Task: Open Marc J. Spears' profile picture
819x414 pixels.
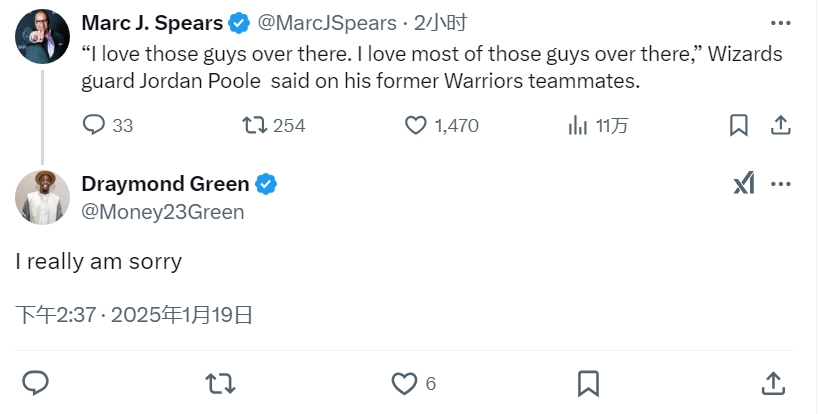Action: pyautogui.click(x=41, y=38)
